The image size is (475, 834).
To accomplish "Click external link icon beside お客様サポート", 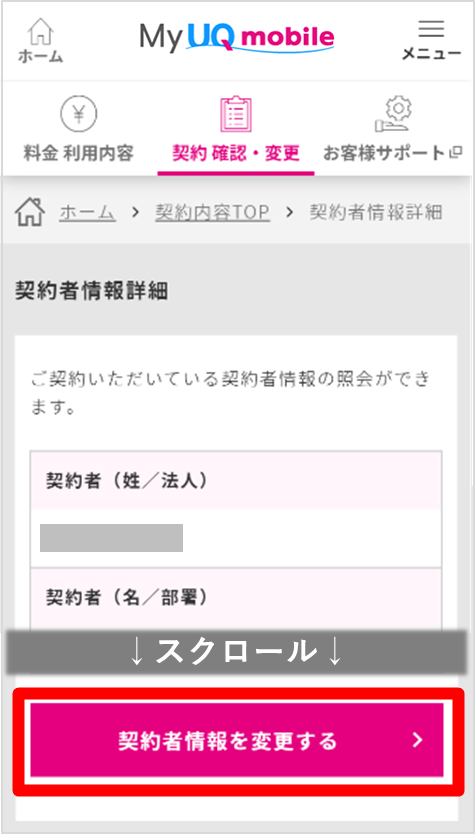I will (x=455, y=154).
